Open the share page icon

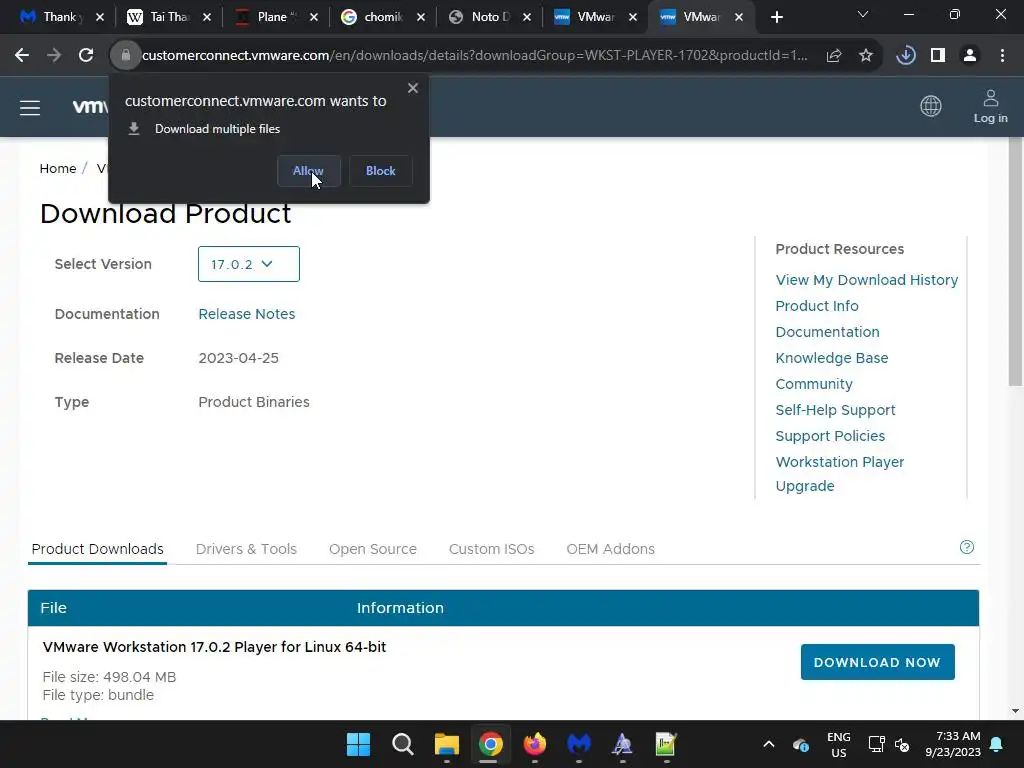pos(834,56)
